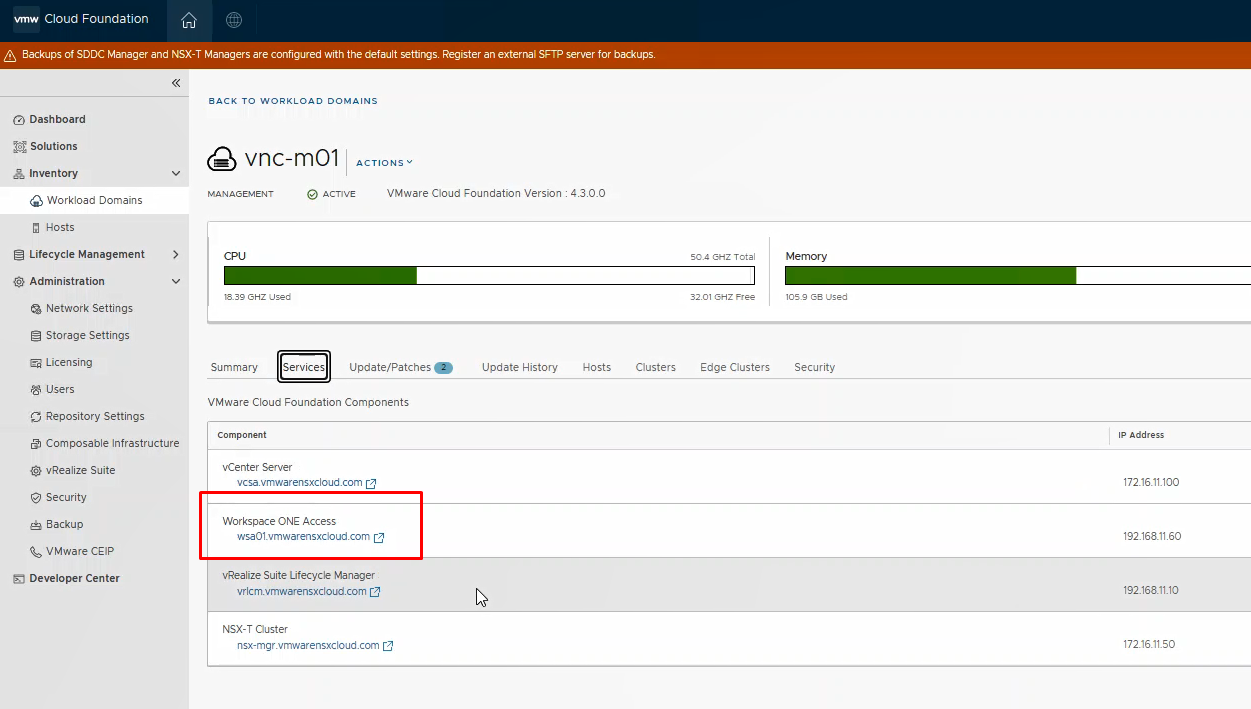Click the Security shield icon in sidebar
Screen dimensions: 1251x709
pos(37,498)
